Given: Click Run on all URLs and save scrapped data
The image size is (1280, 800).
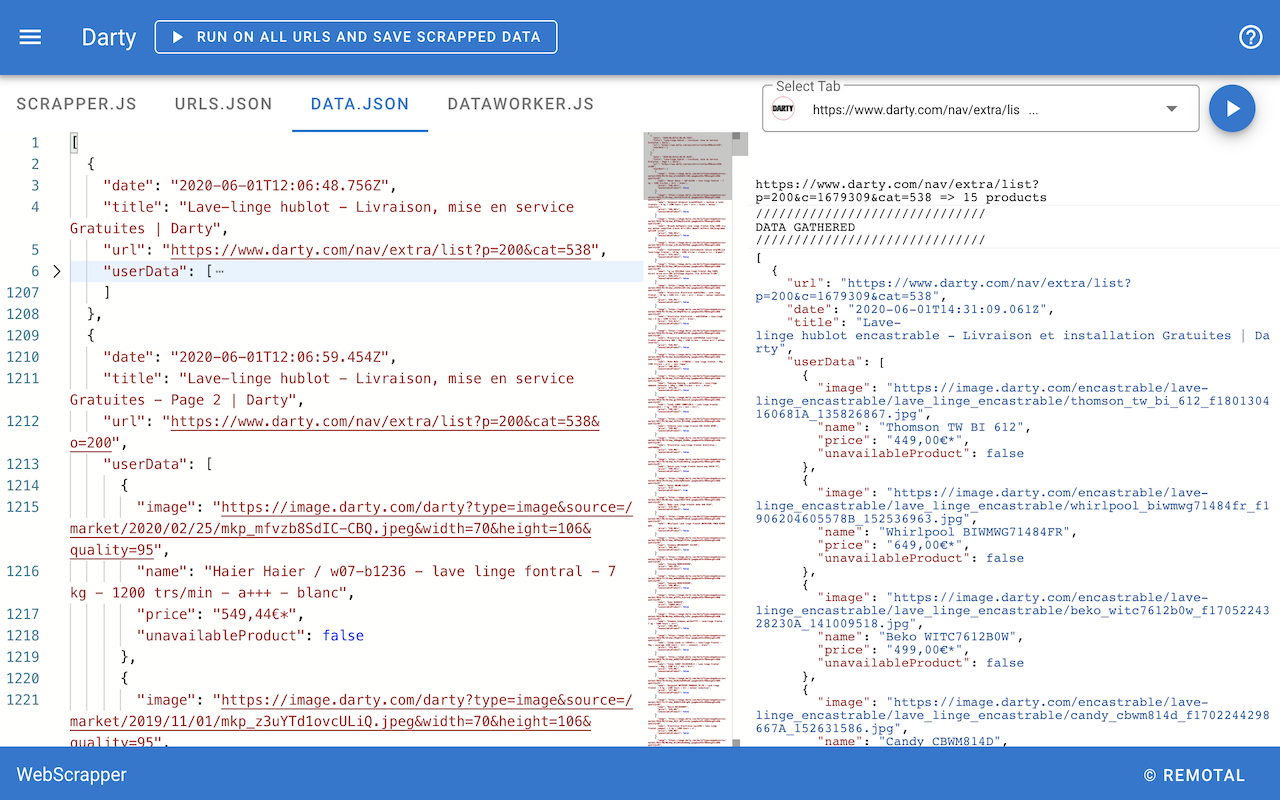Looking at the screenshot, I should tap(356, 37).
